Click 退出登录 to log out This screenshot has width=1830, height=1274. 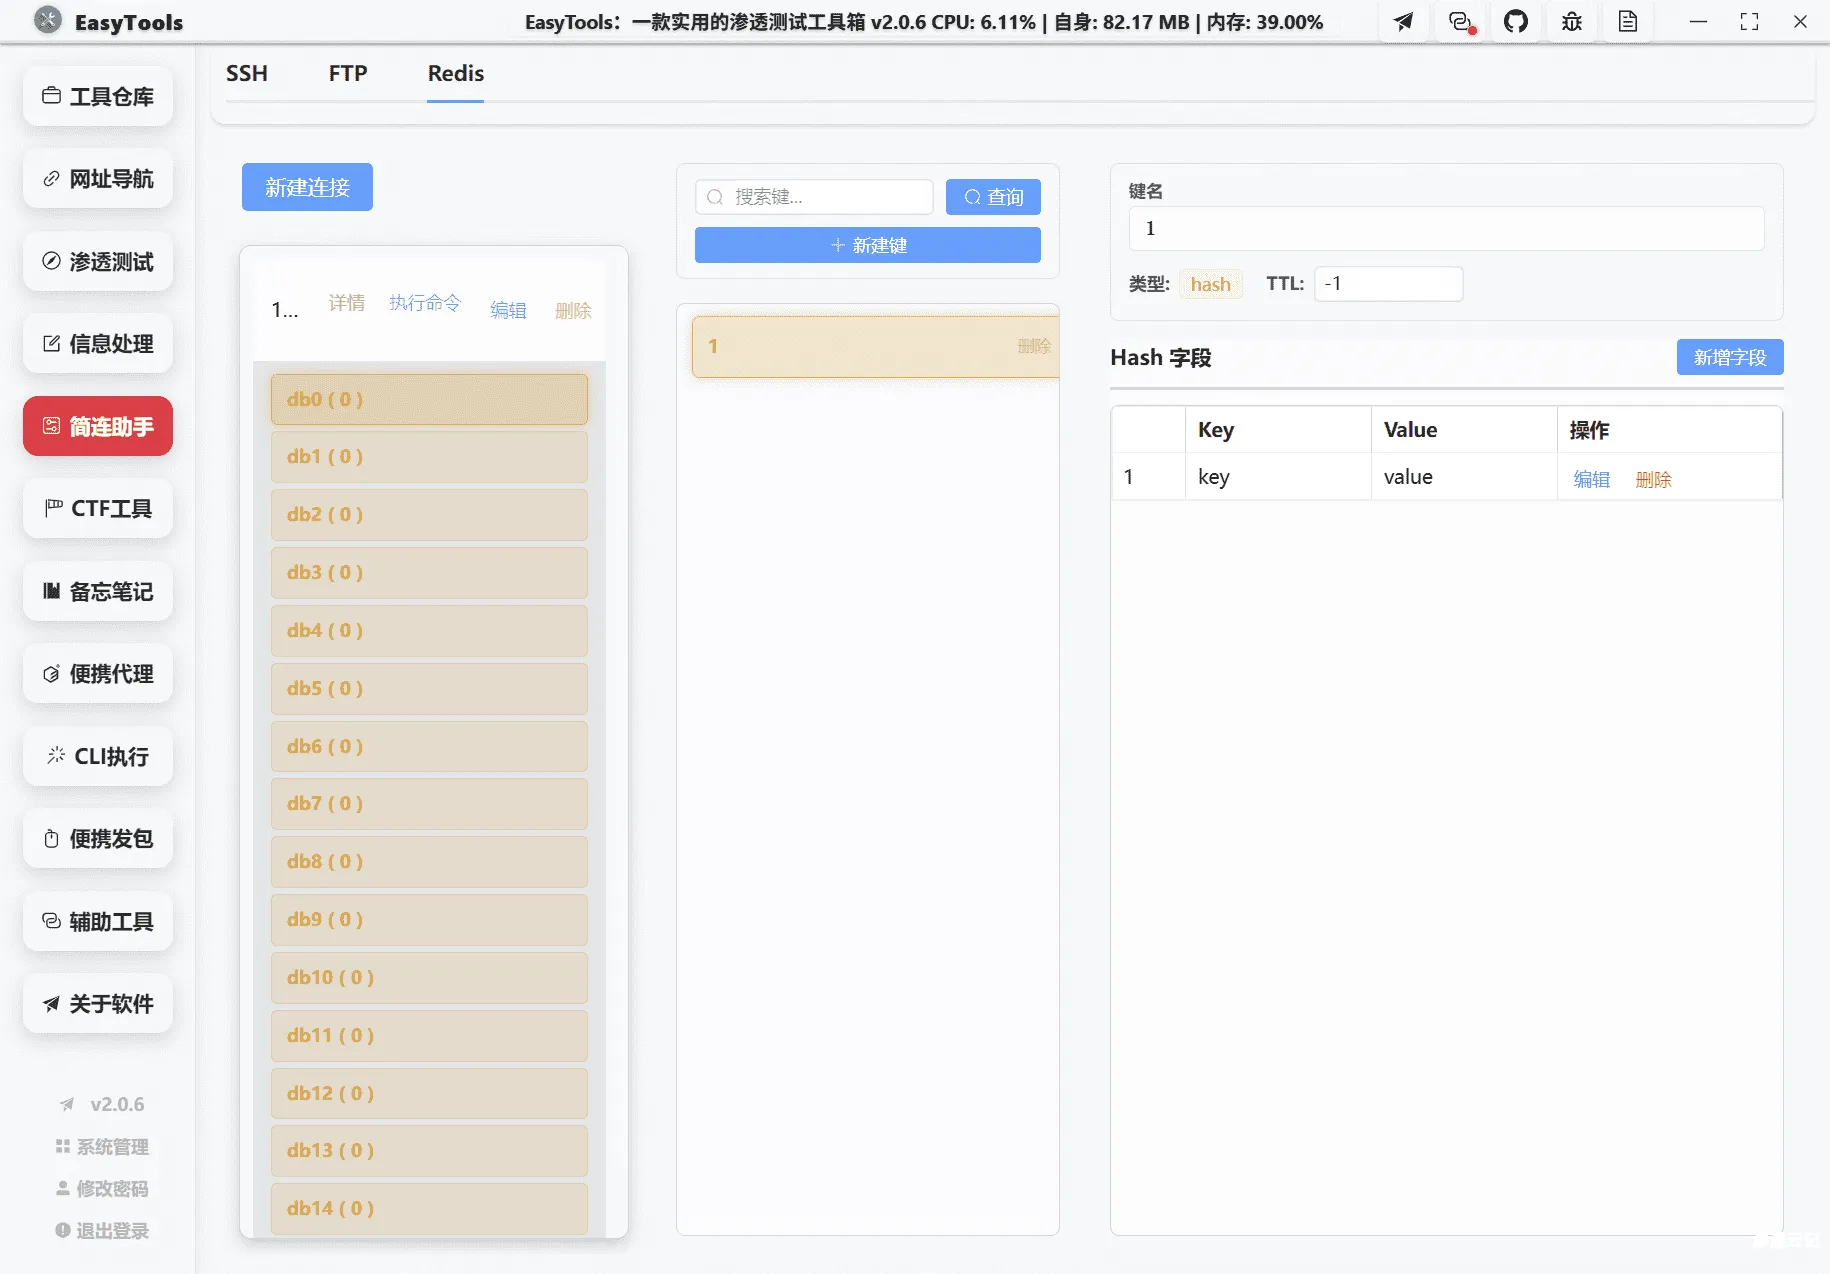pos(101,1230)
